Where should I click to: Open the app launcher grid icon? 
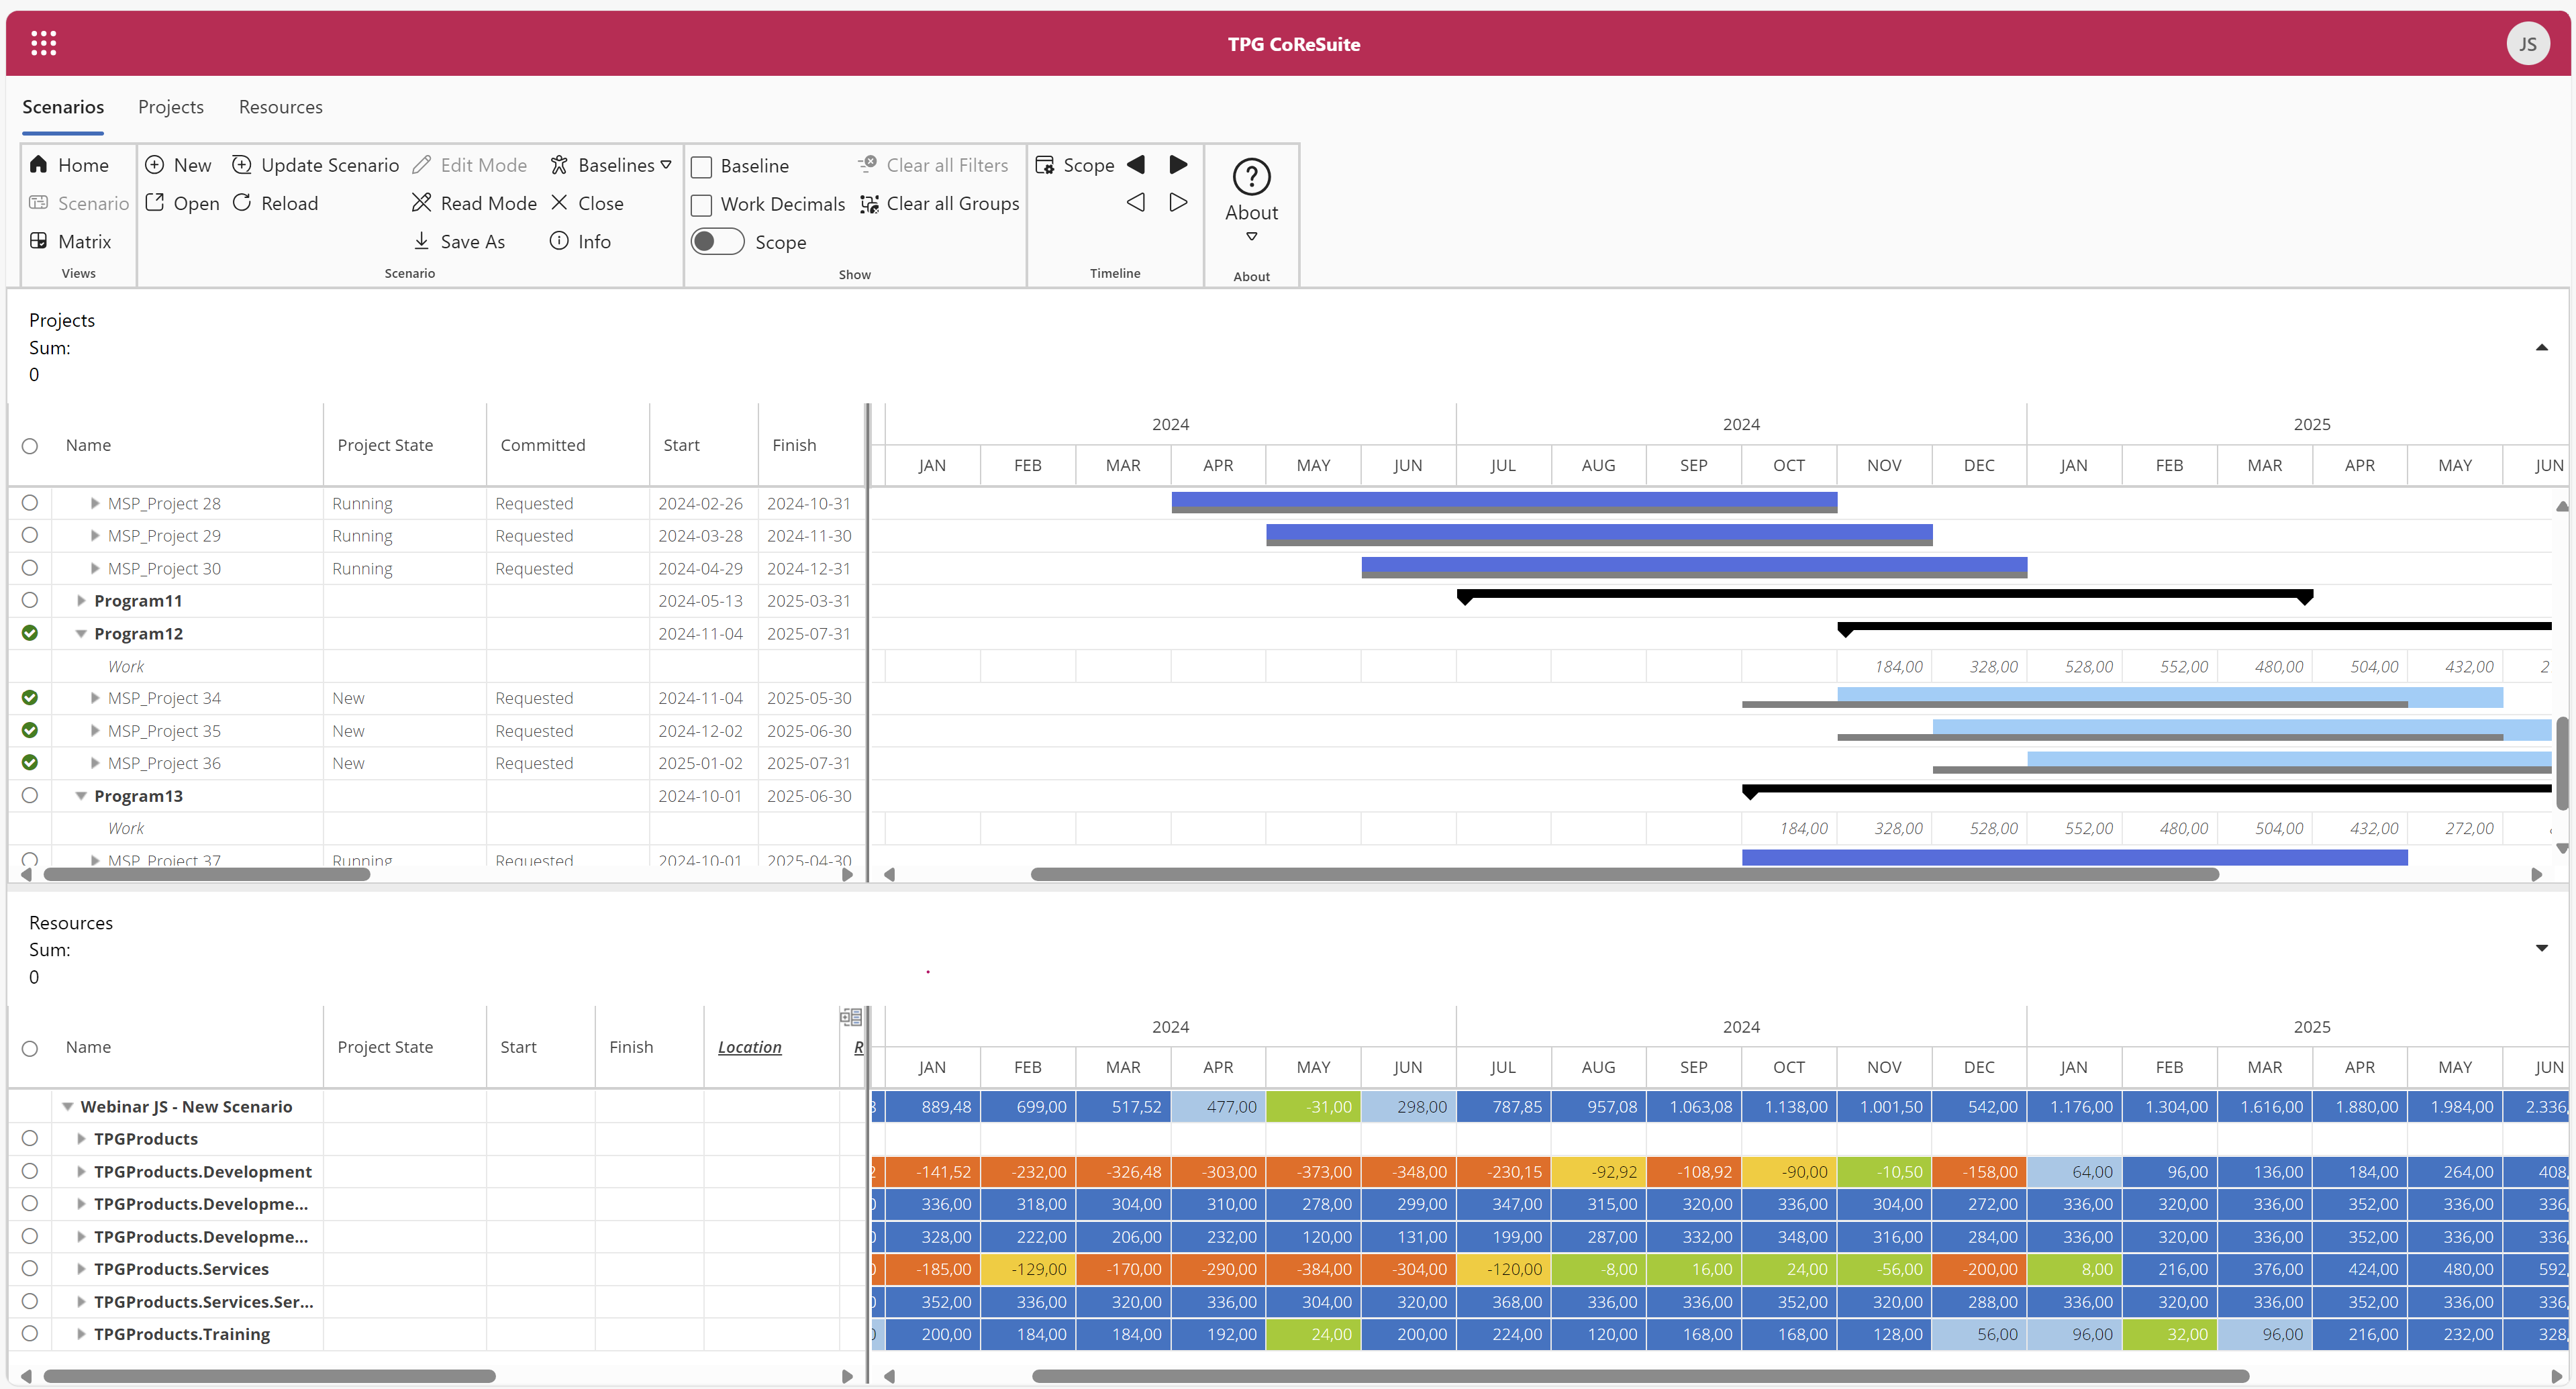[x=43, y=43]
